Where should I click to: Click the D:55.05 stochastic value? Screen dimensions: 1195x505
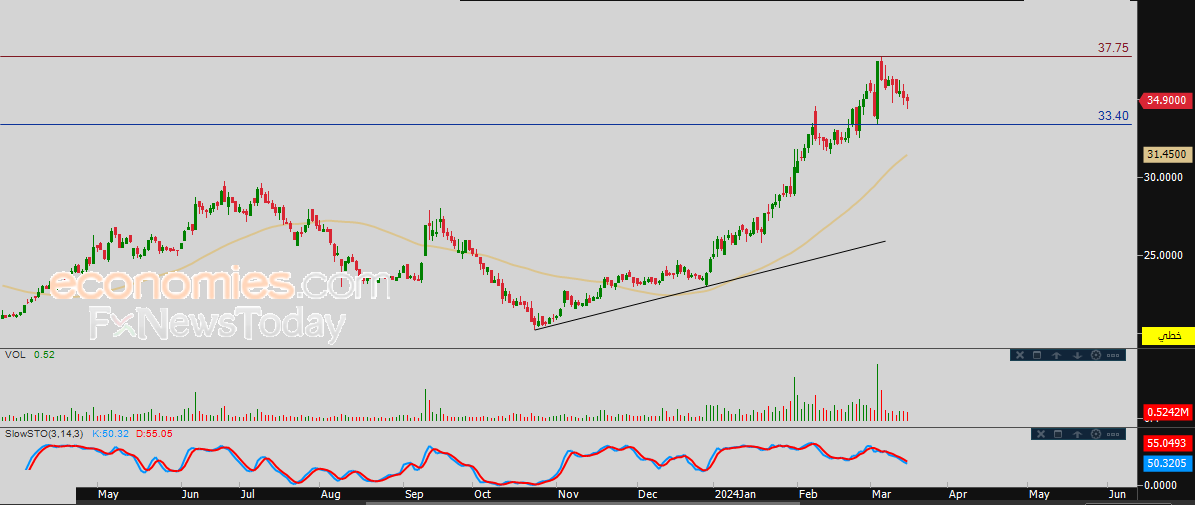click(x=155, y=433)
